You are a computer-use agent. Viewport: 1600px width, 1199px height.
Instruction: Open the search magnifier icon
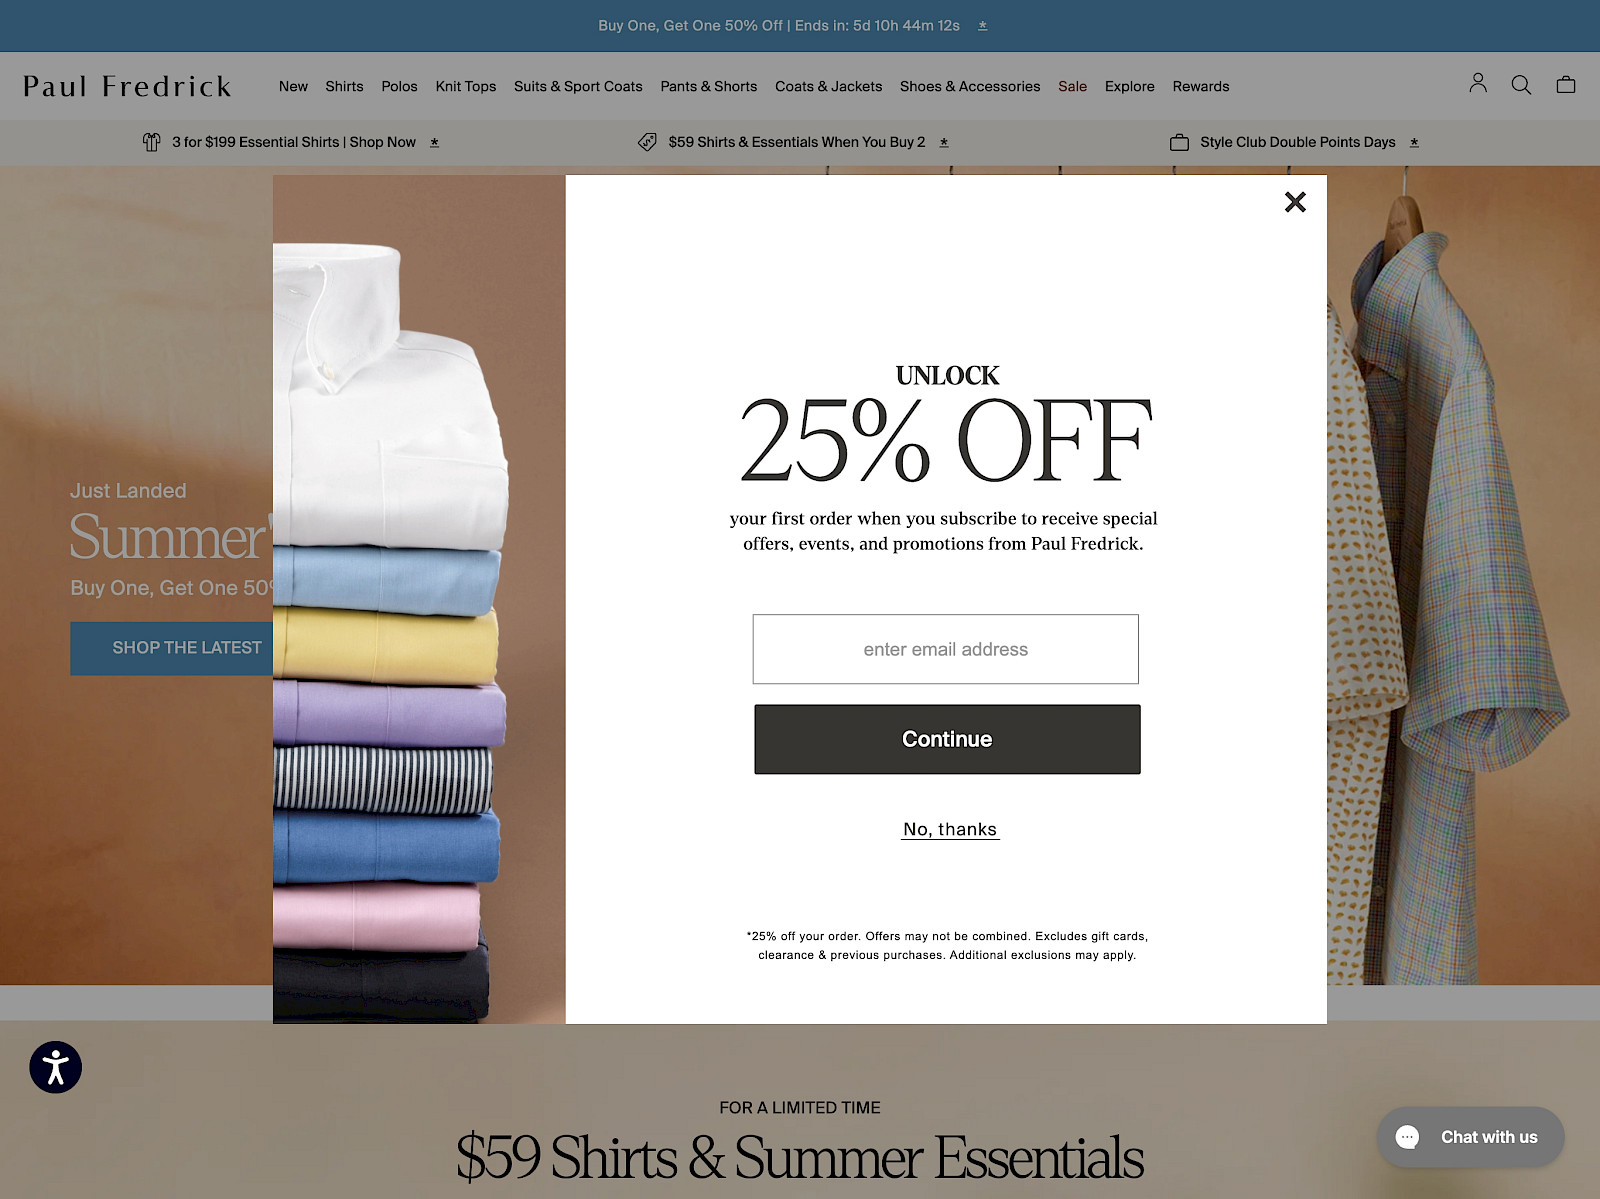coord(1521,85)
